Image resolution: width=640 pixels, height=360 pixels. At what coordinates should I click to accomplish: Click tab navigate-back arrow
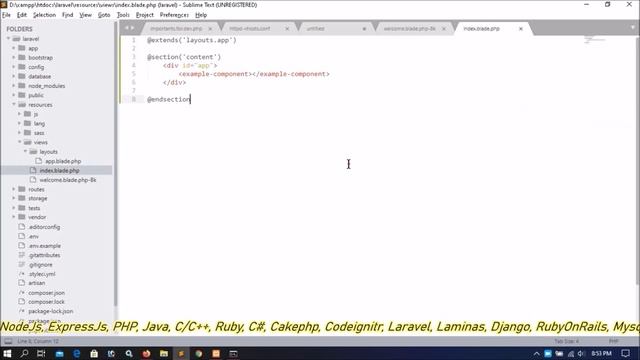pyautogui.click(x=127, y=28)
